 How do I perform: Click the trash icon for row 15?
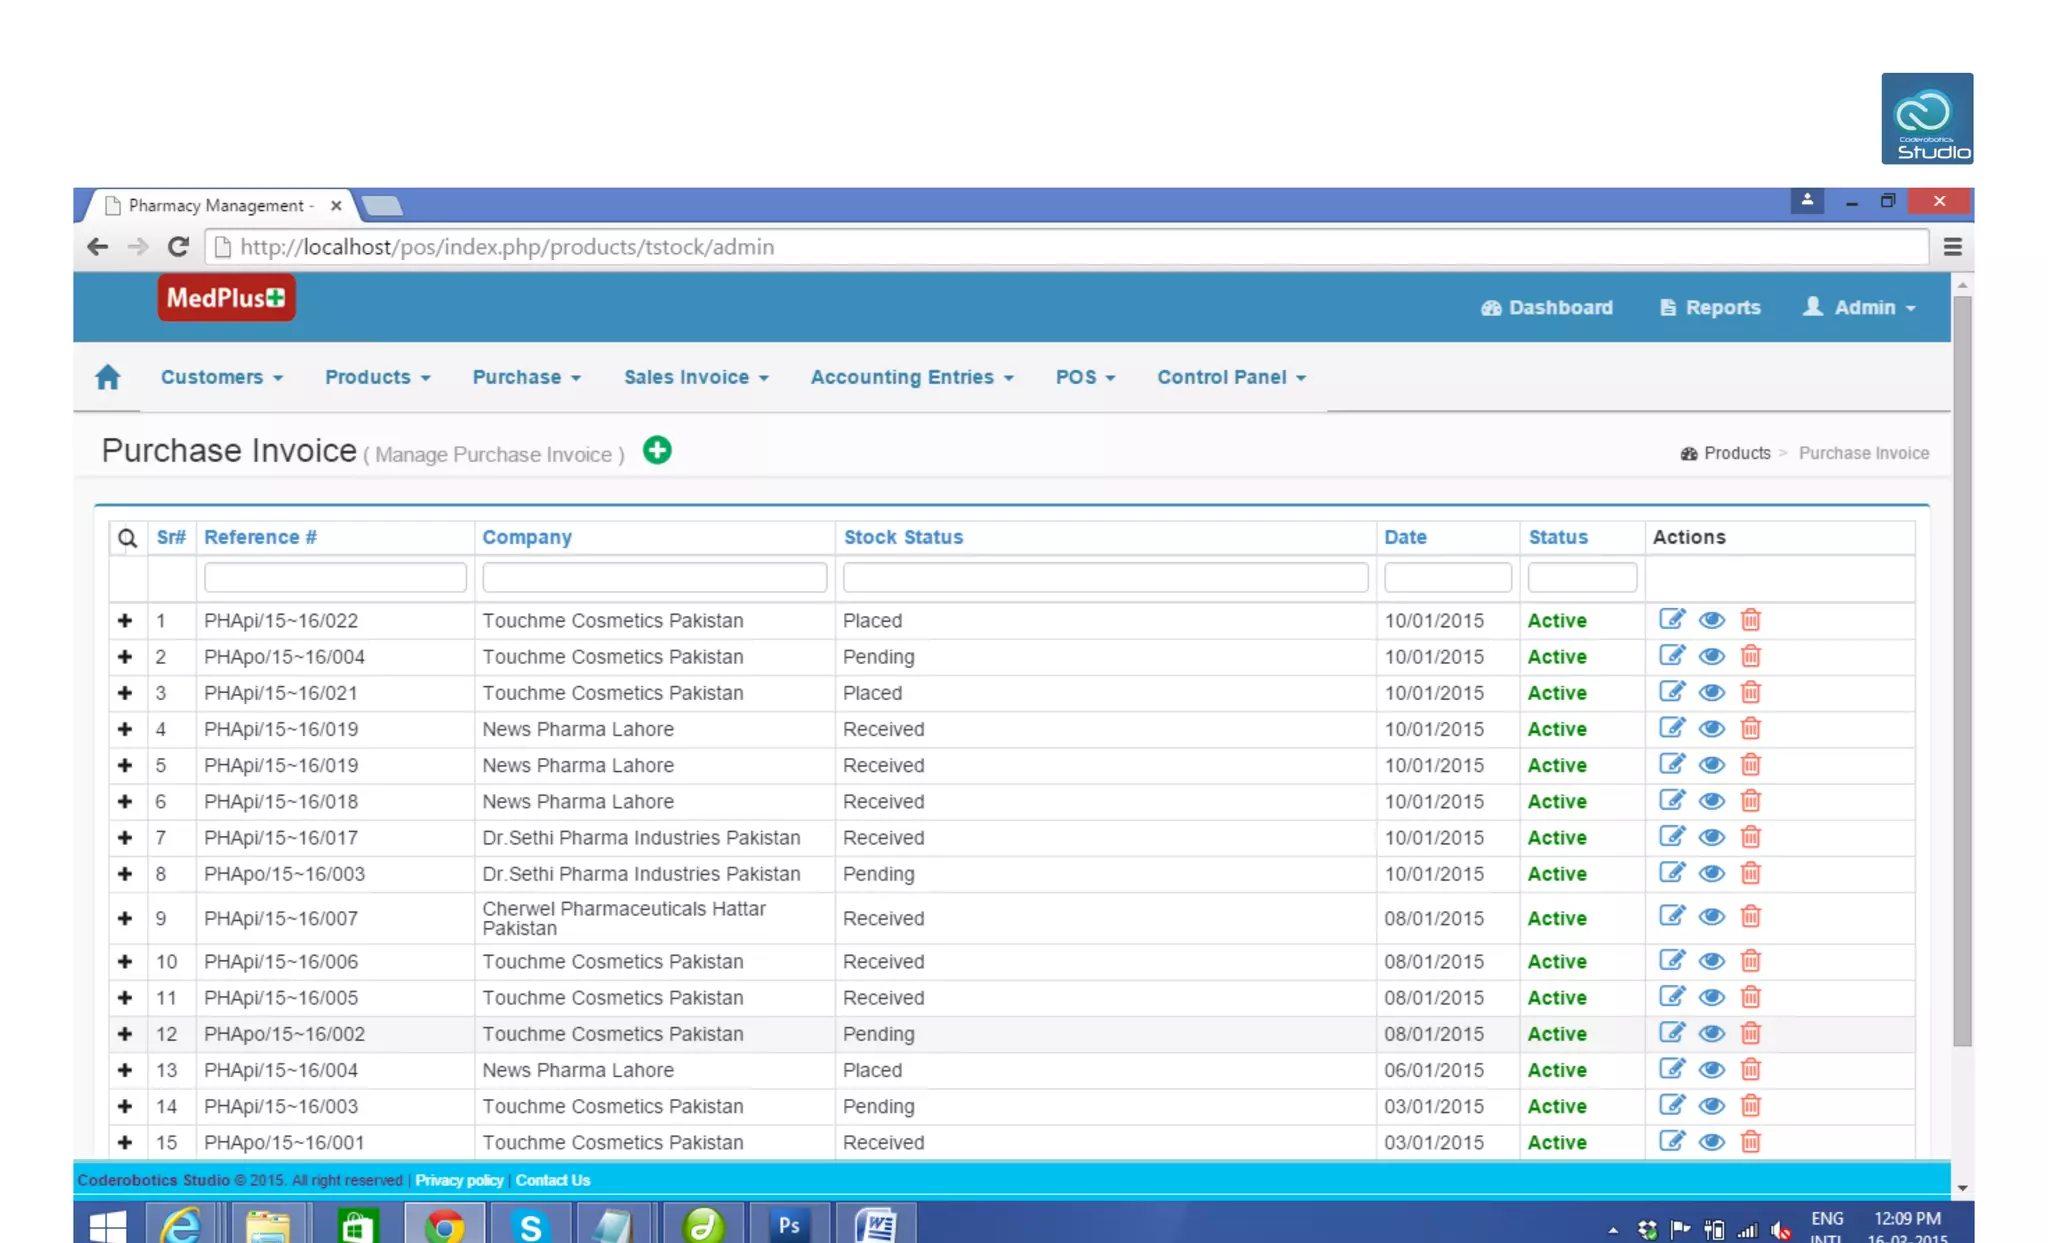[1750, 1142]
